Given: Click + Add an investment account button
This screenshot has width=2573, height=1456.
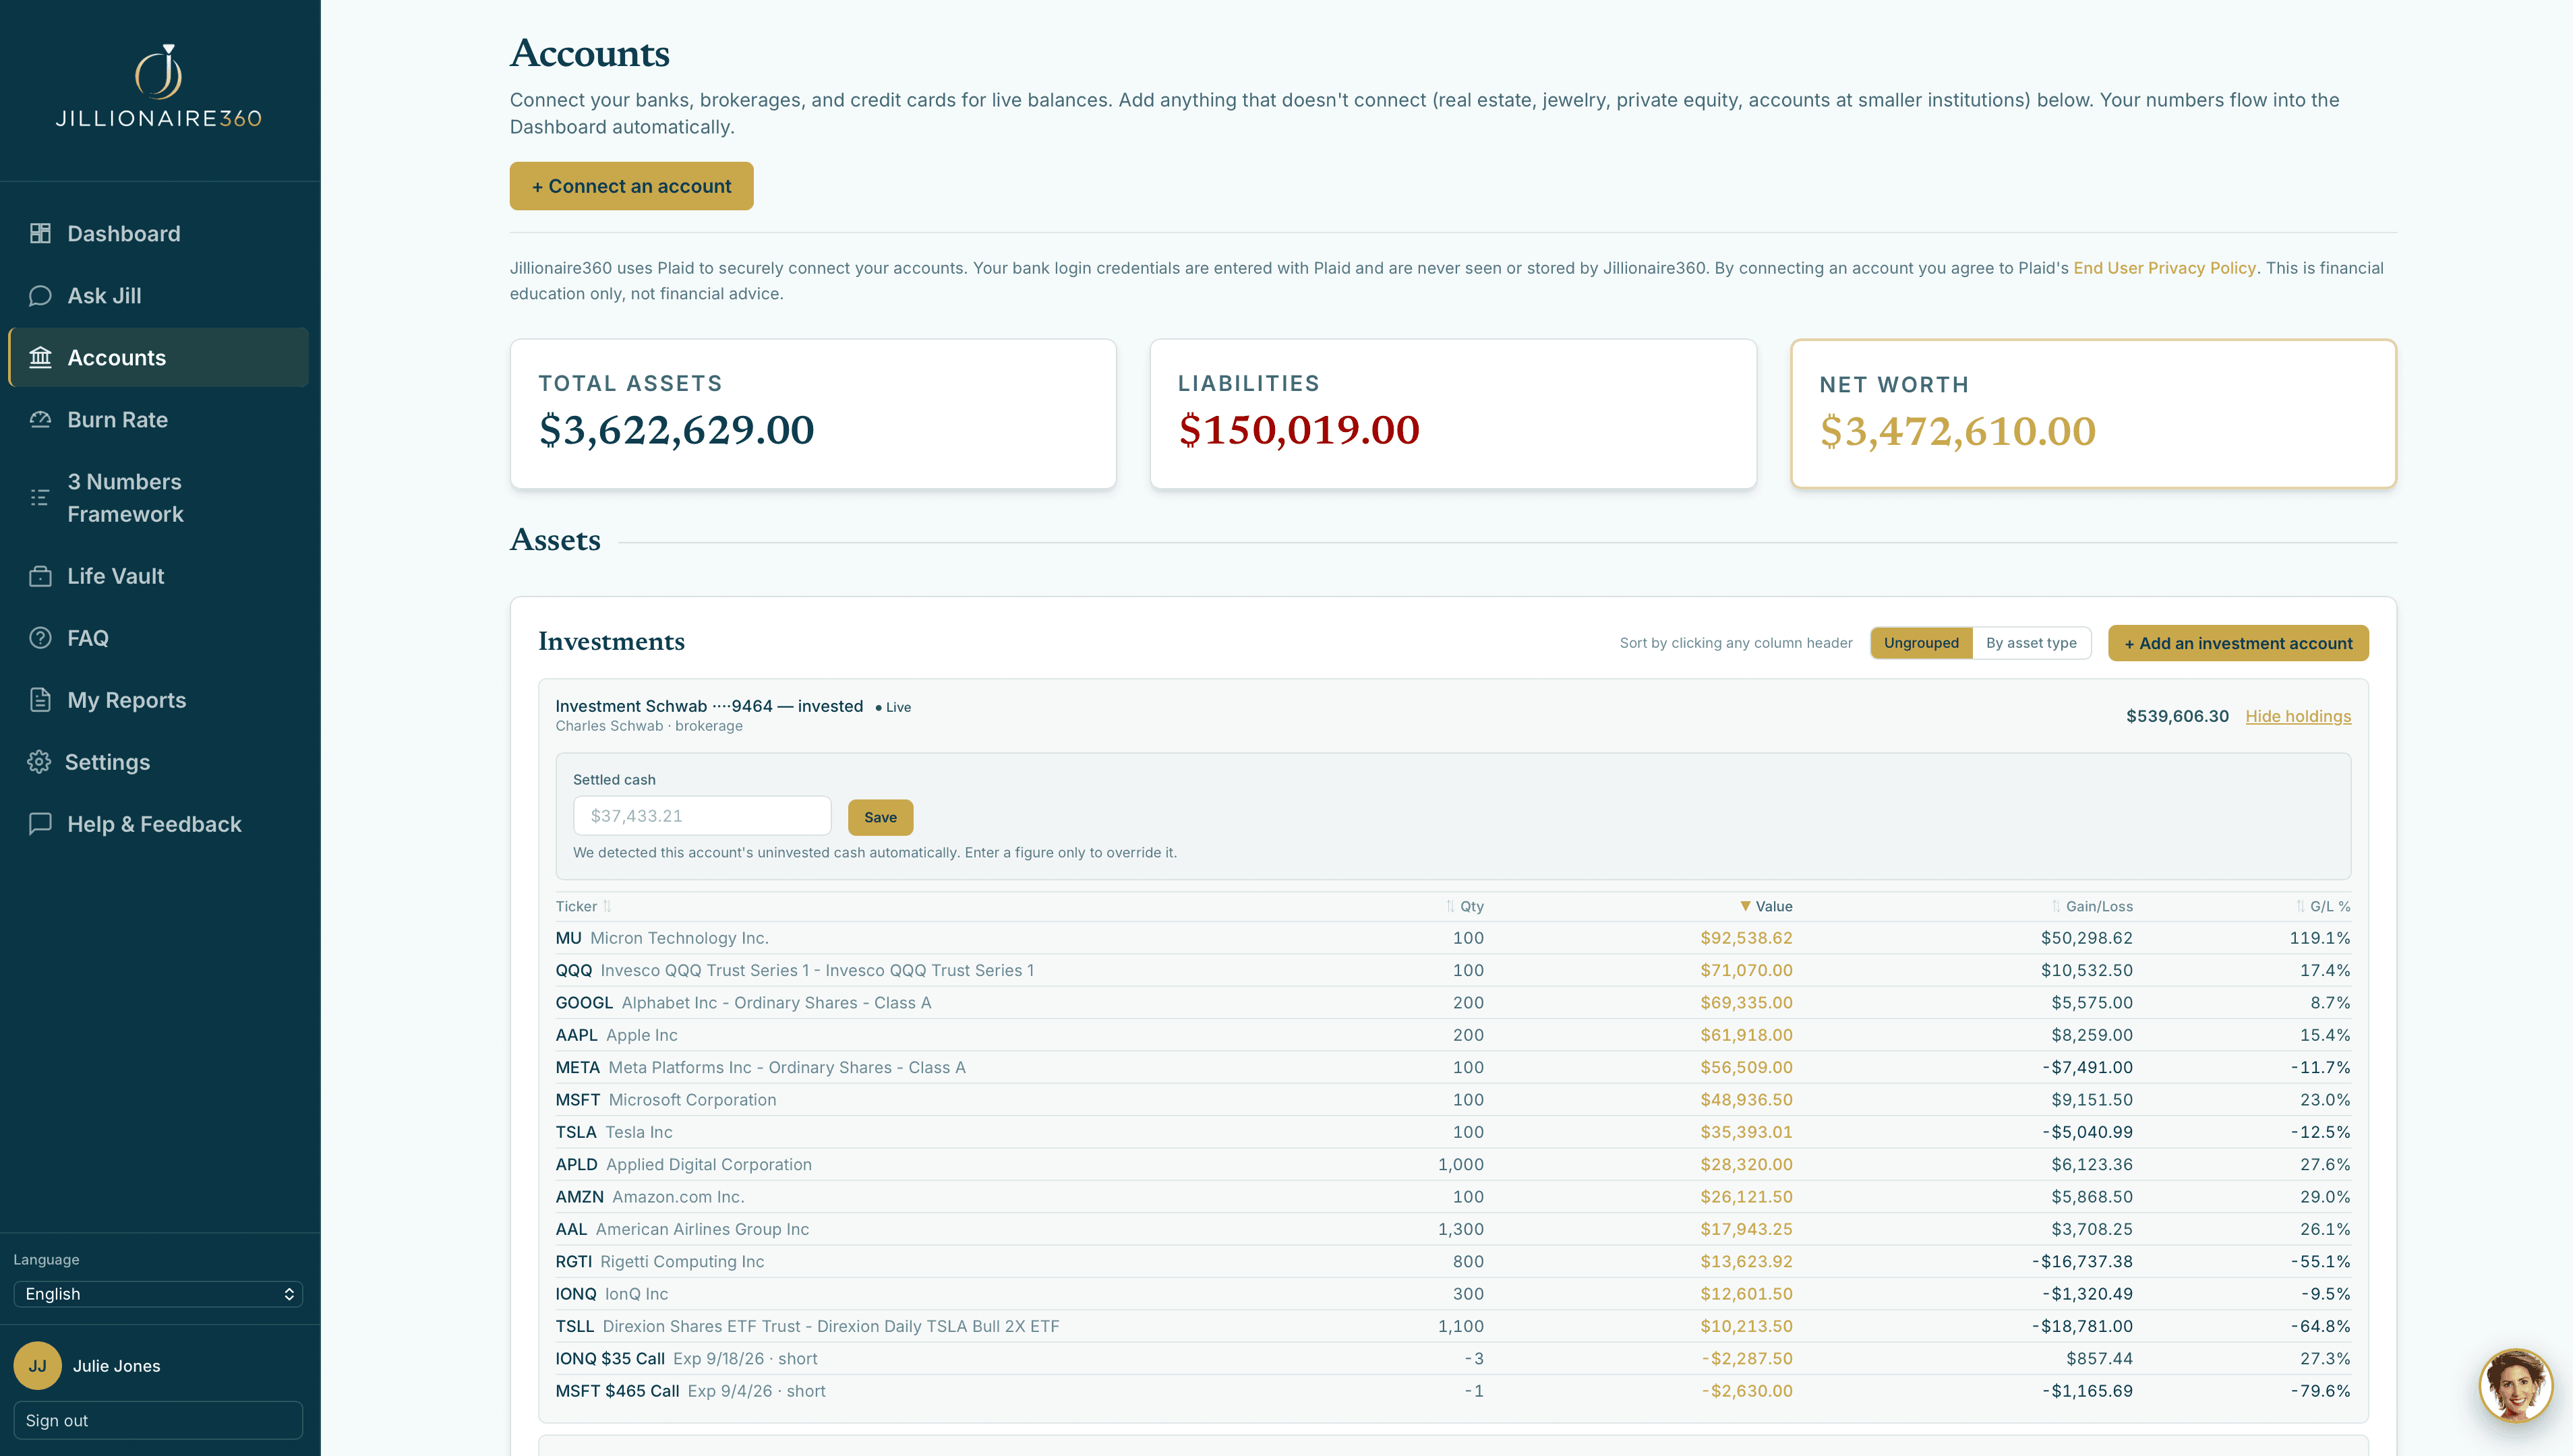Looking at the screenshot, I should pyautogui.click(x=2238, y=643).
